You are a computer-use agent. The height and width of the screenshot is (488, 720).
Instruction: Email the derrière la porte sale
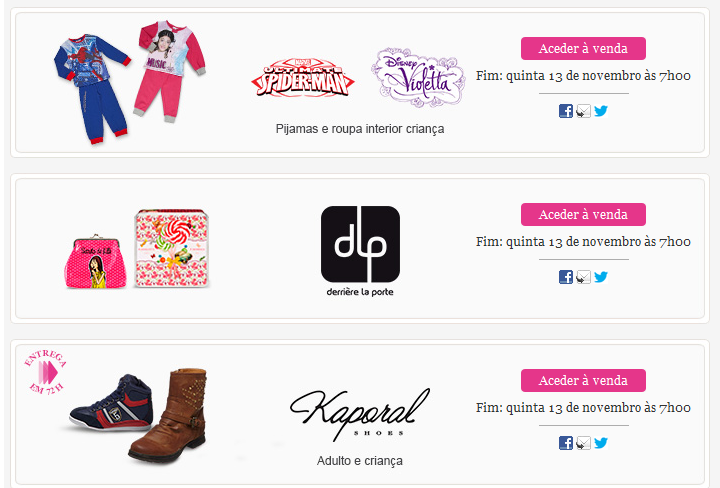[583, 277]
